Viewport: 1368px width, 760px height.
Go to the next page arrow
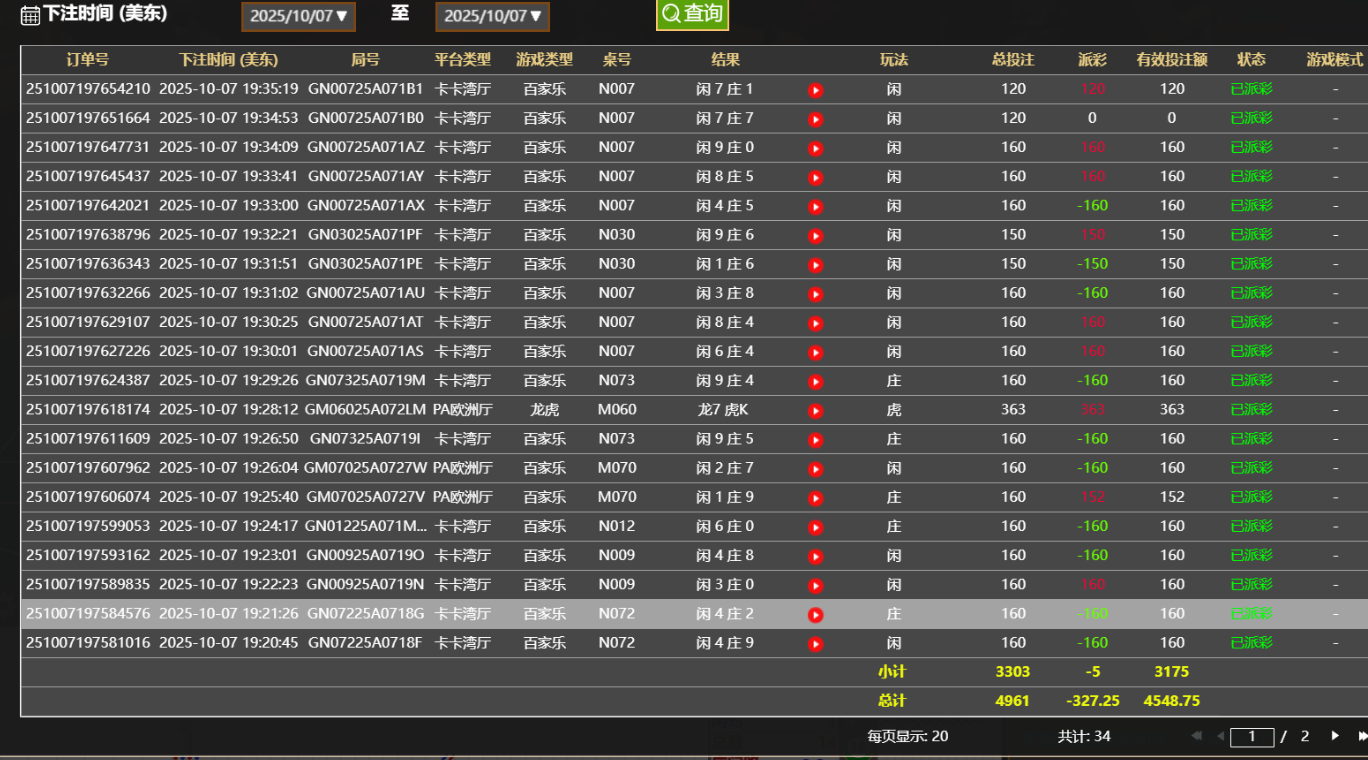coord(1335,736)
